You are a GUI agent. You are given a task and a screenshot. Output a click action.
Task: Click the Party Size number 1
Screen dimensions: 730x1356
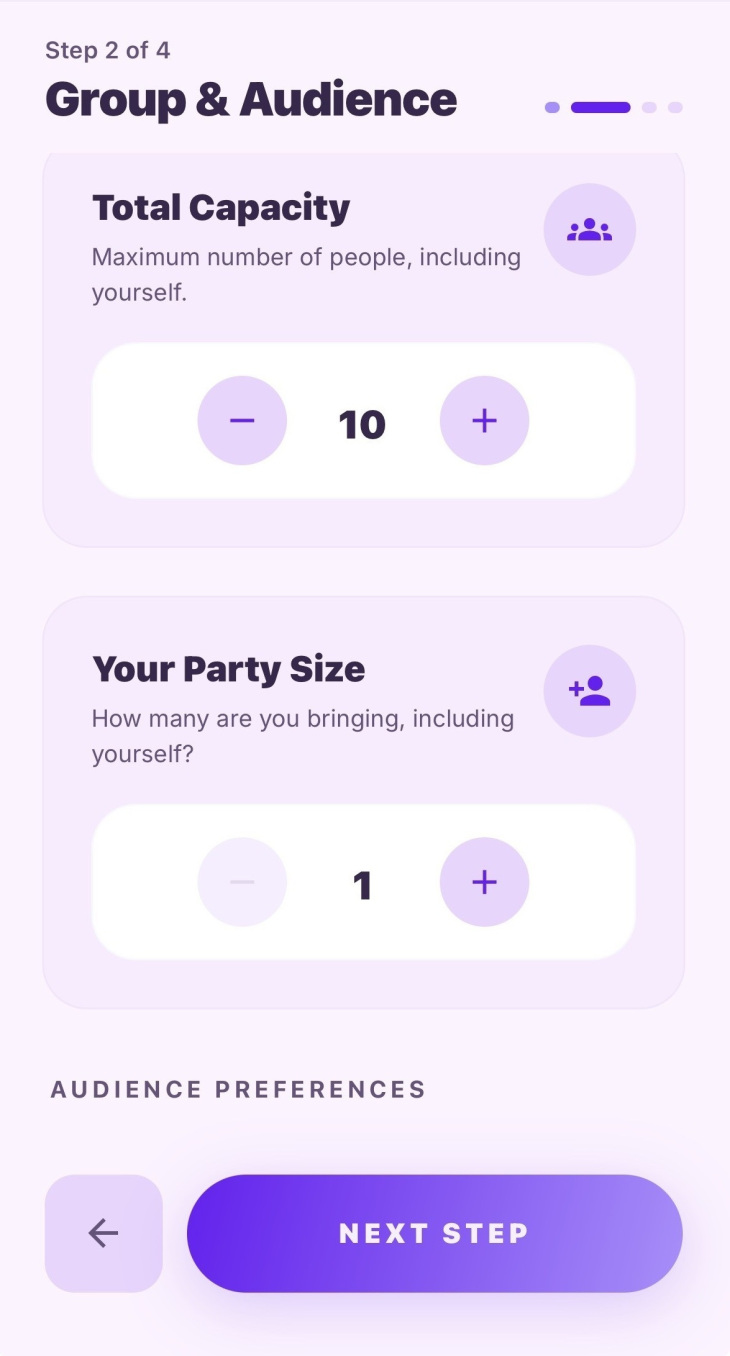(x=362, y=885)
